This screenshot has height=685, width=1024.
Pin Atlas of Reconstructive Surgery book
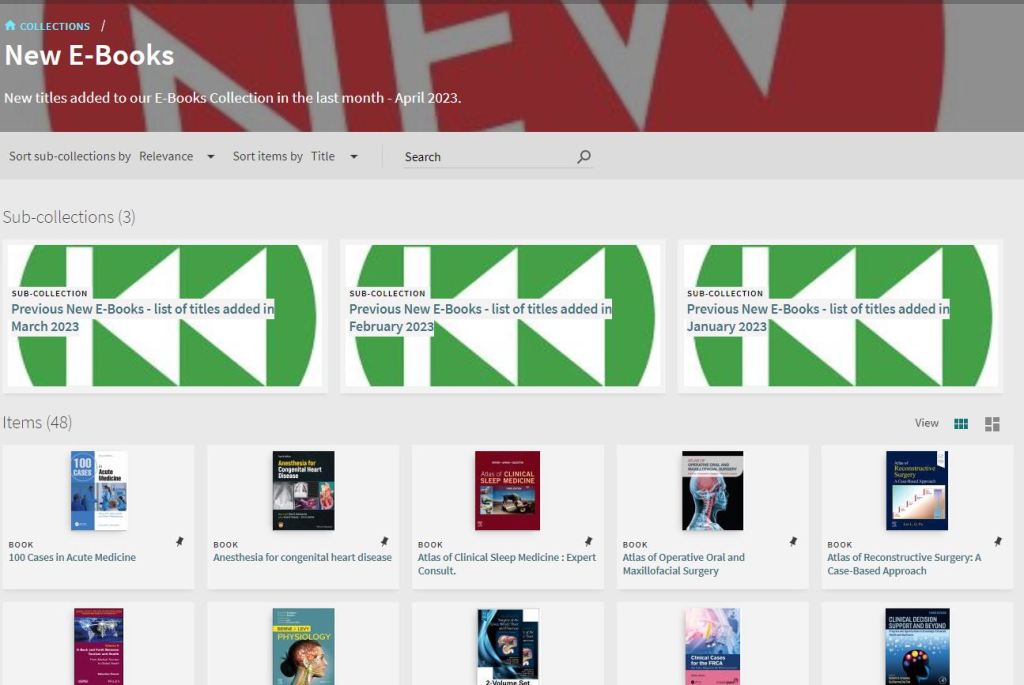point(998,542)
